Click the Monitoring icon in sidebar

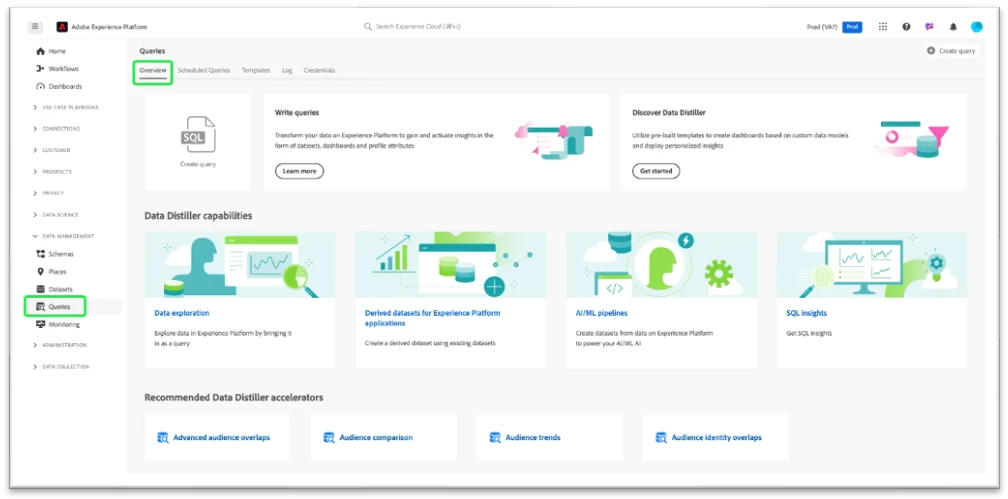click(40, 325)
